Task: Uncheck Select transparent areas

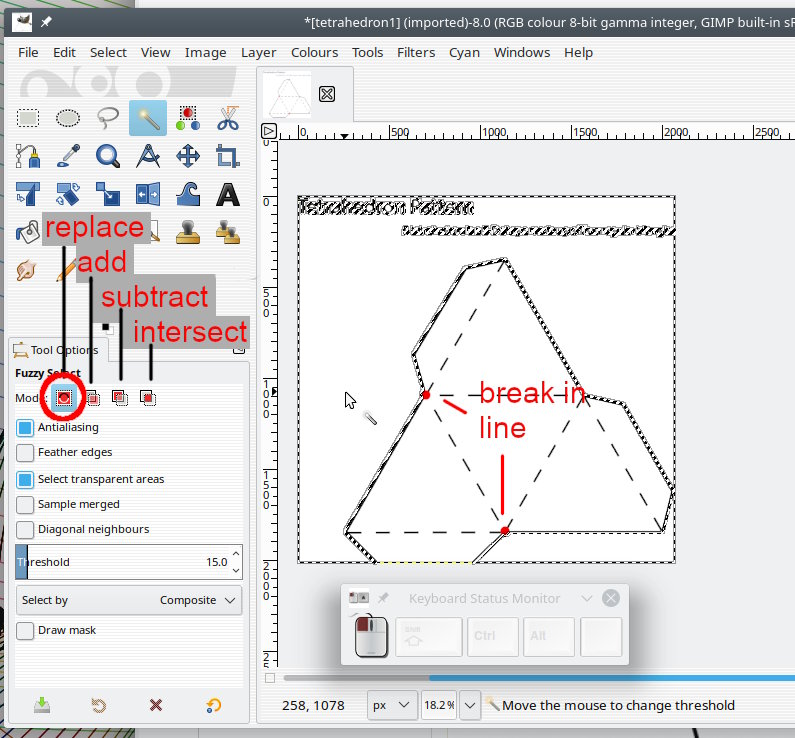Action: (x=25, y=479)
